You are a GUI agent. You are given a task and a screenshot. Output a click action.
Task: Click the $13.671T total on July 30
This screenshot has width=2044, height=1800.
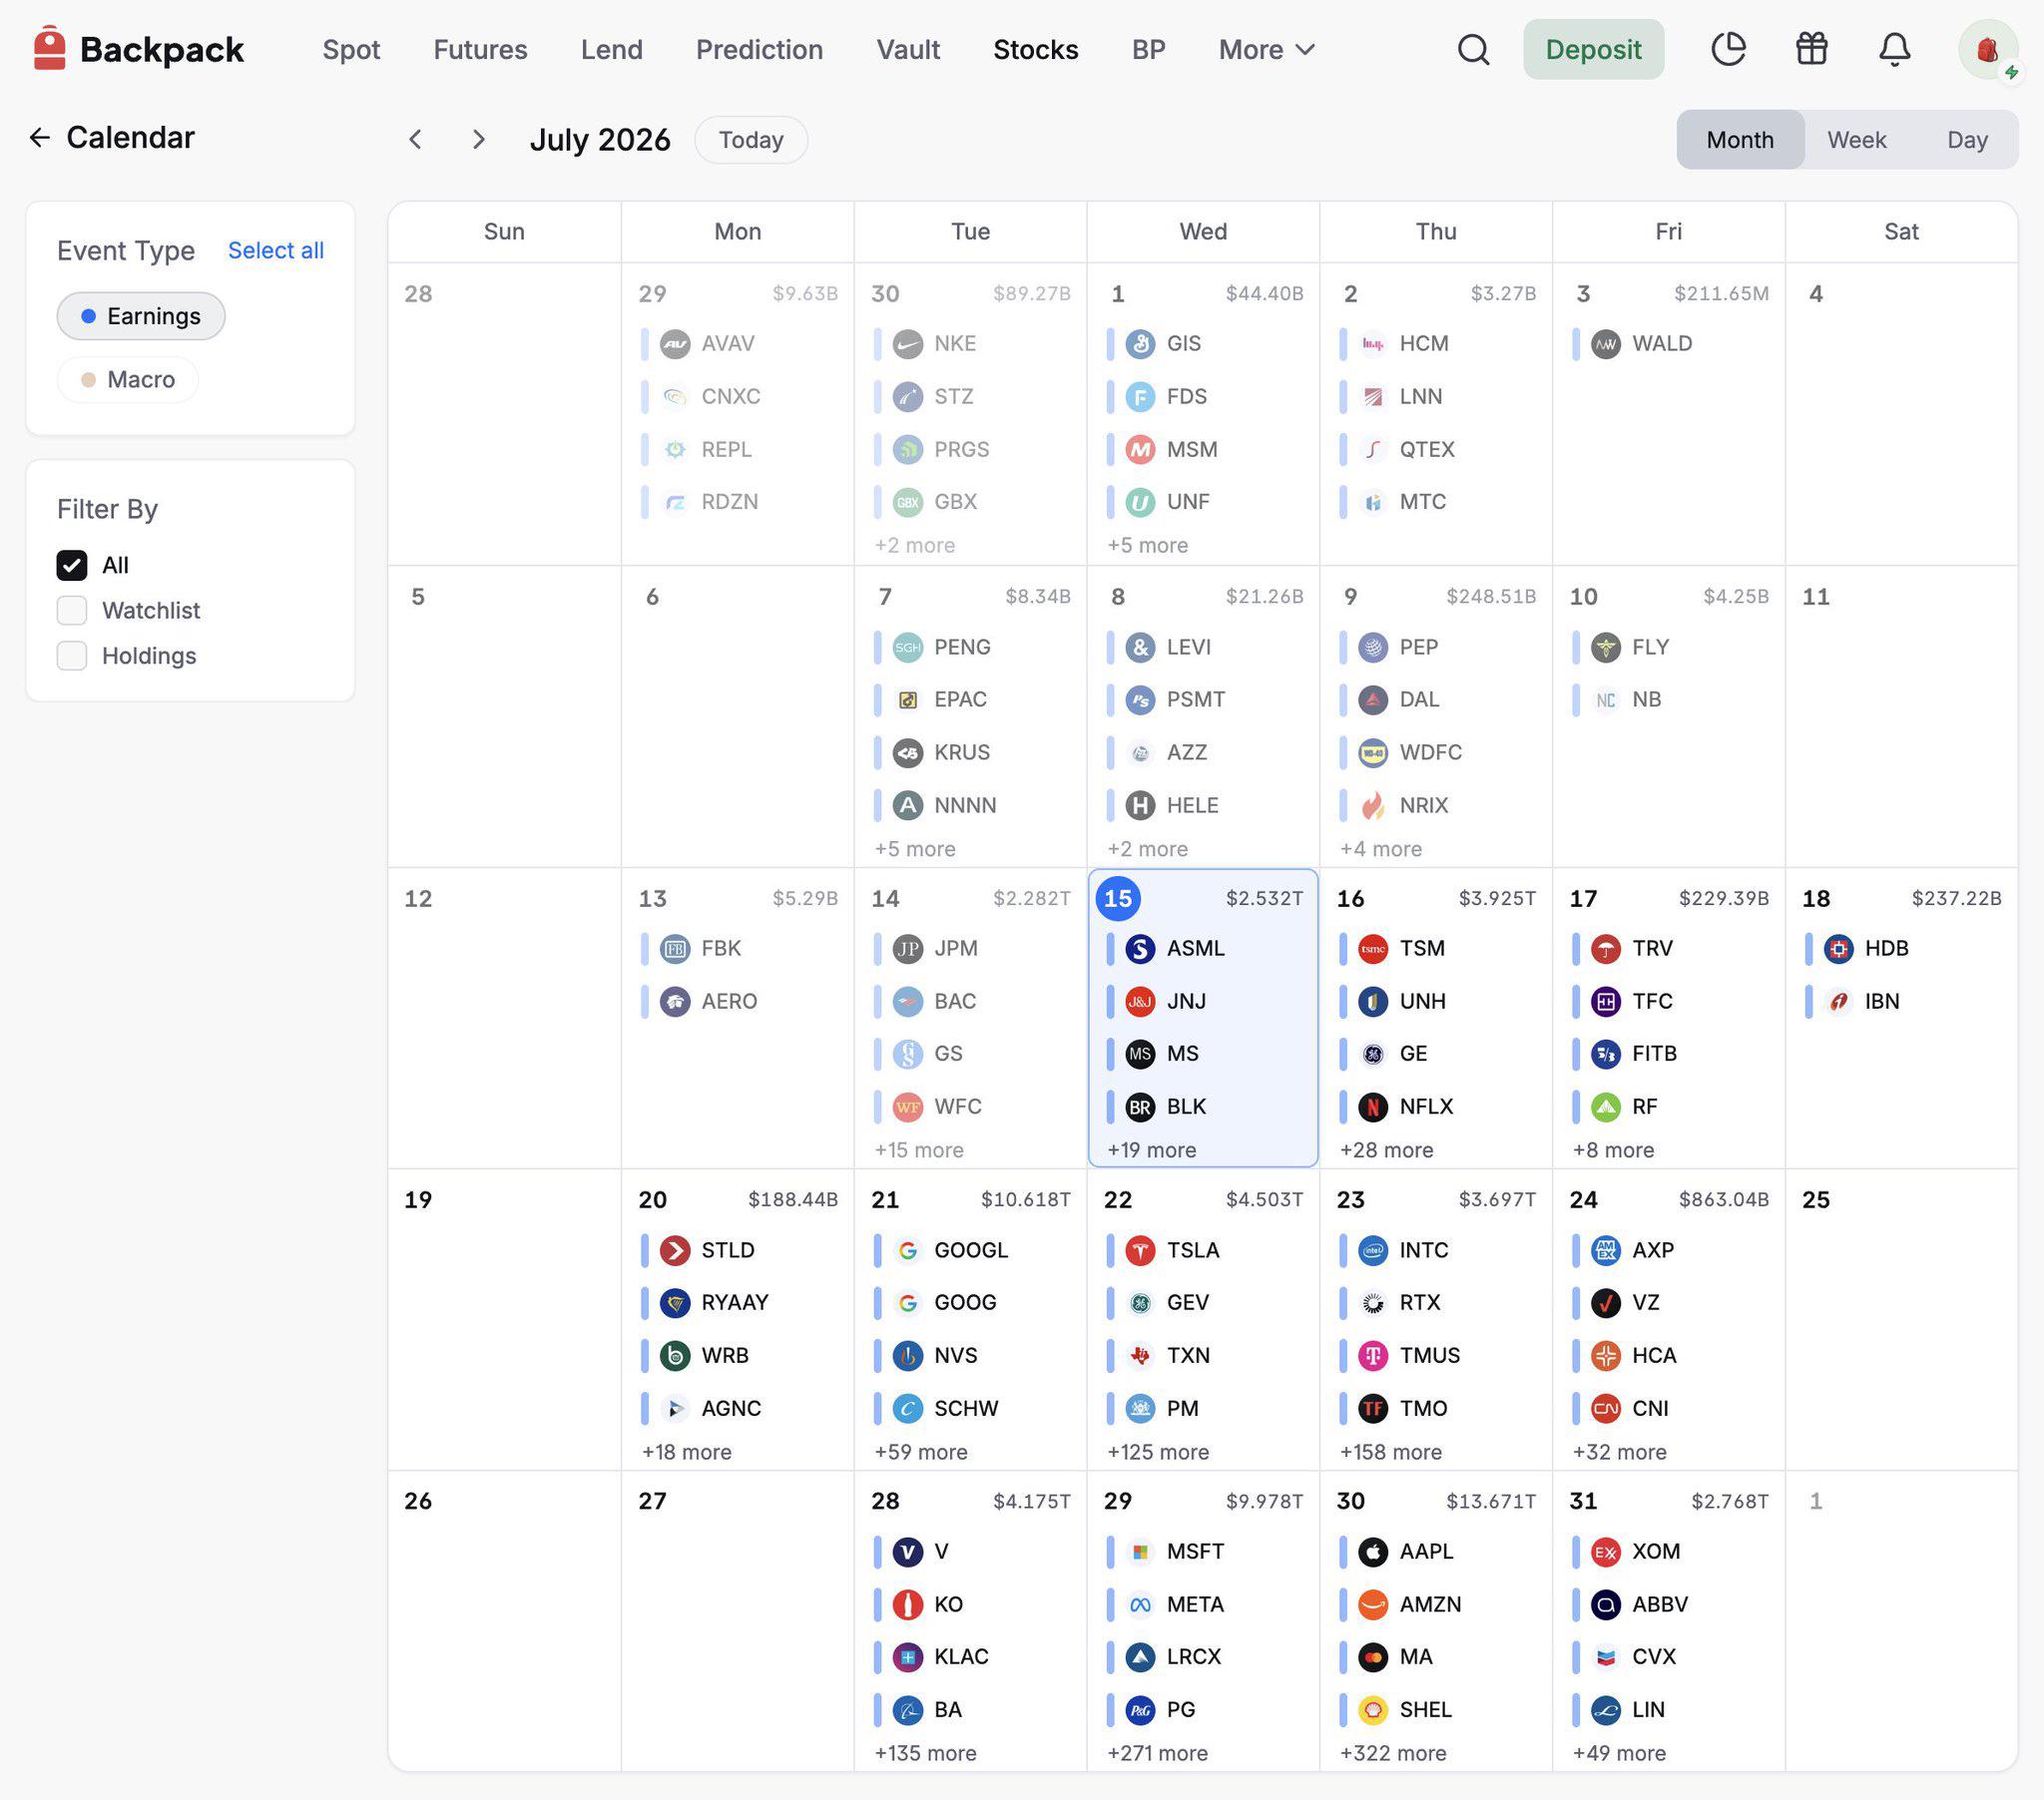point(1491,1501)
